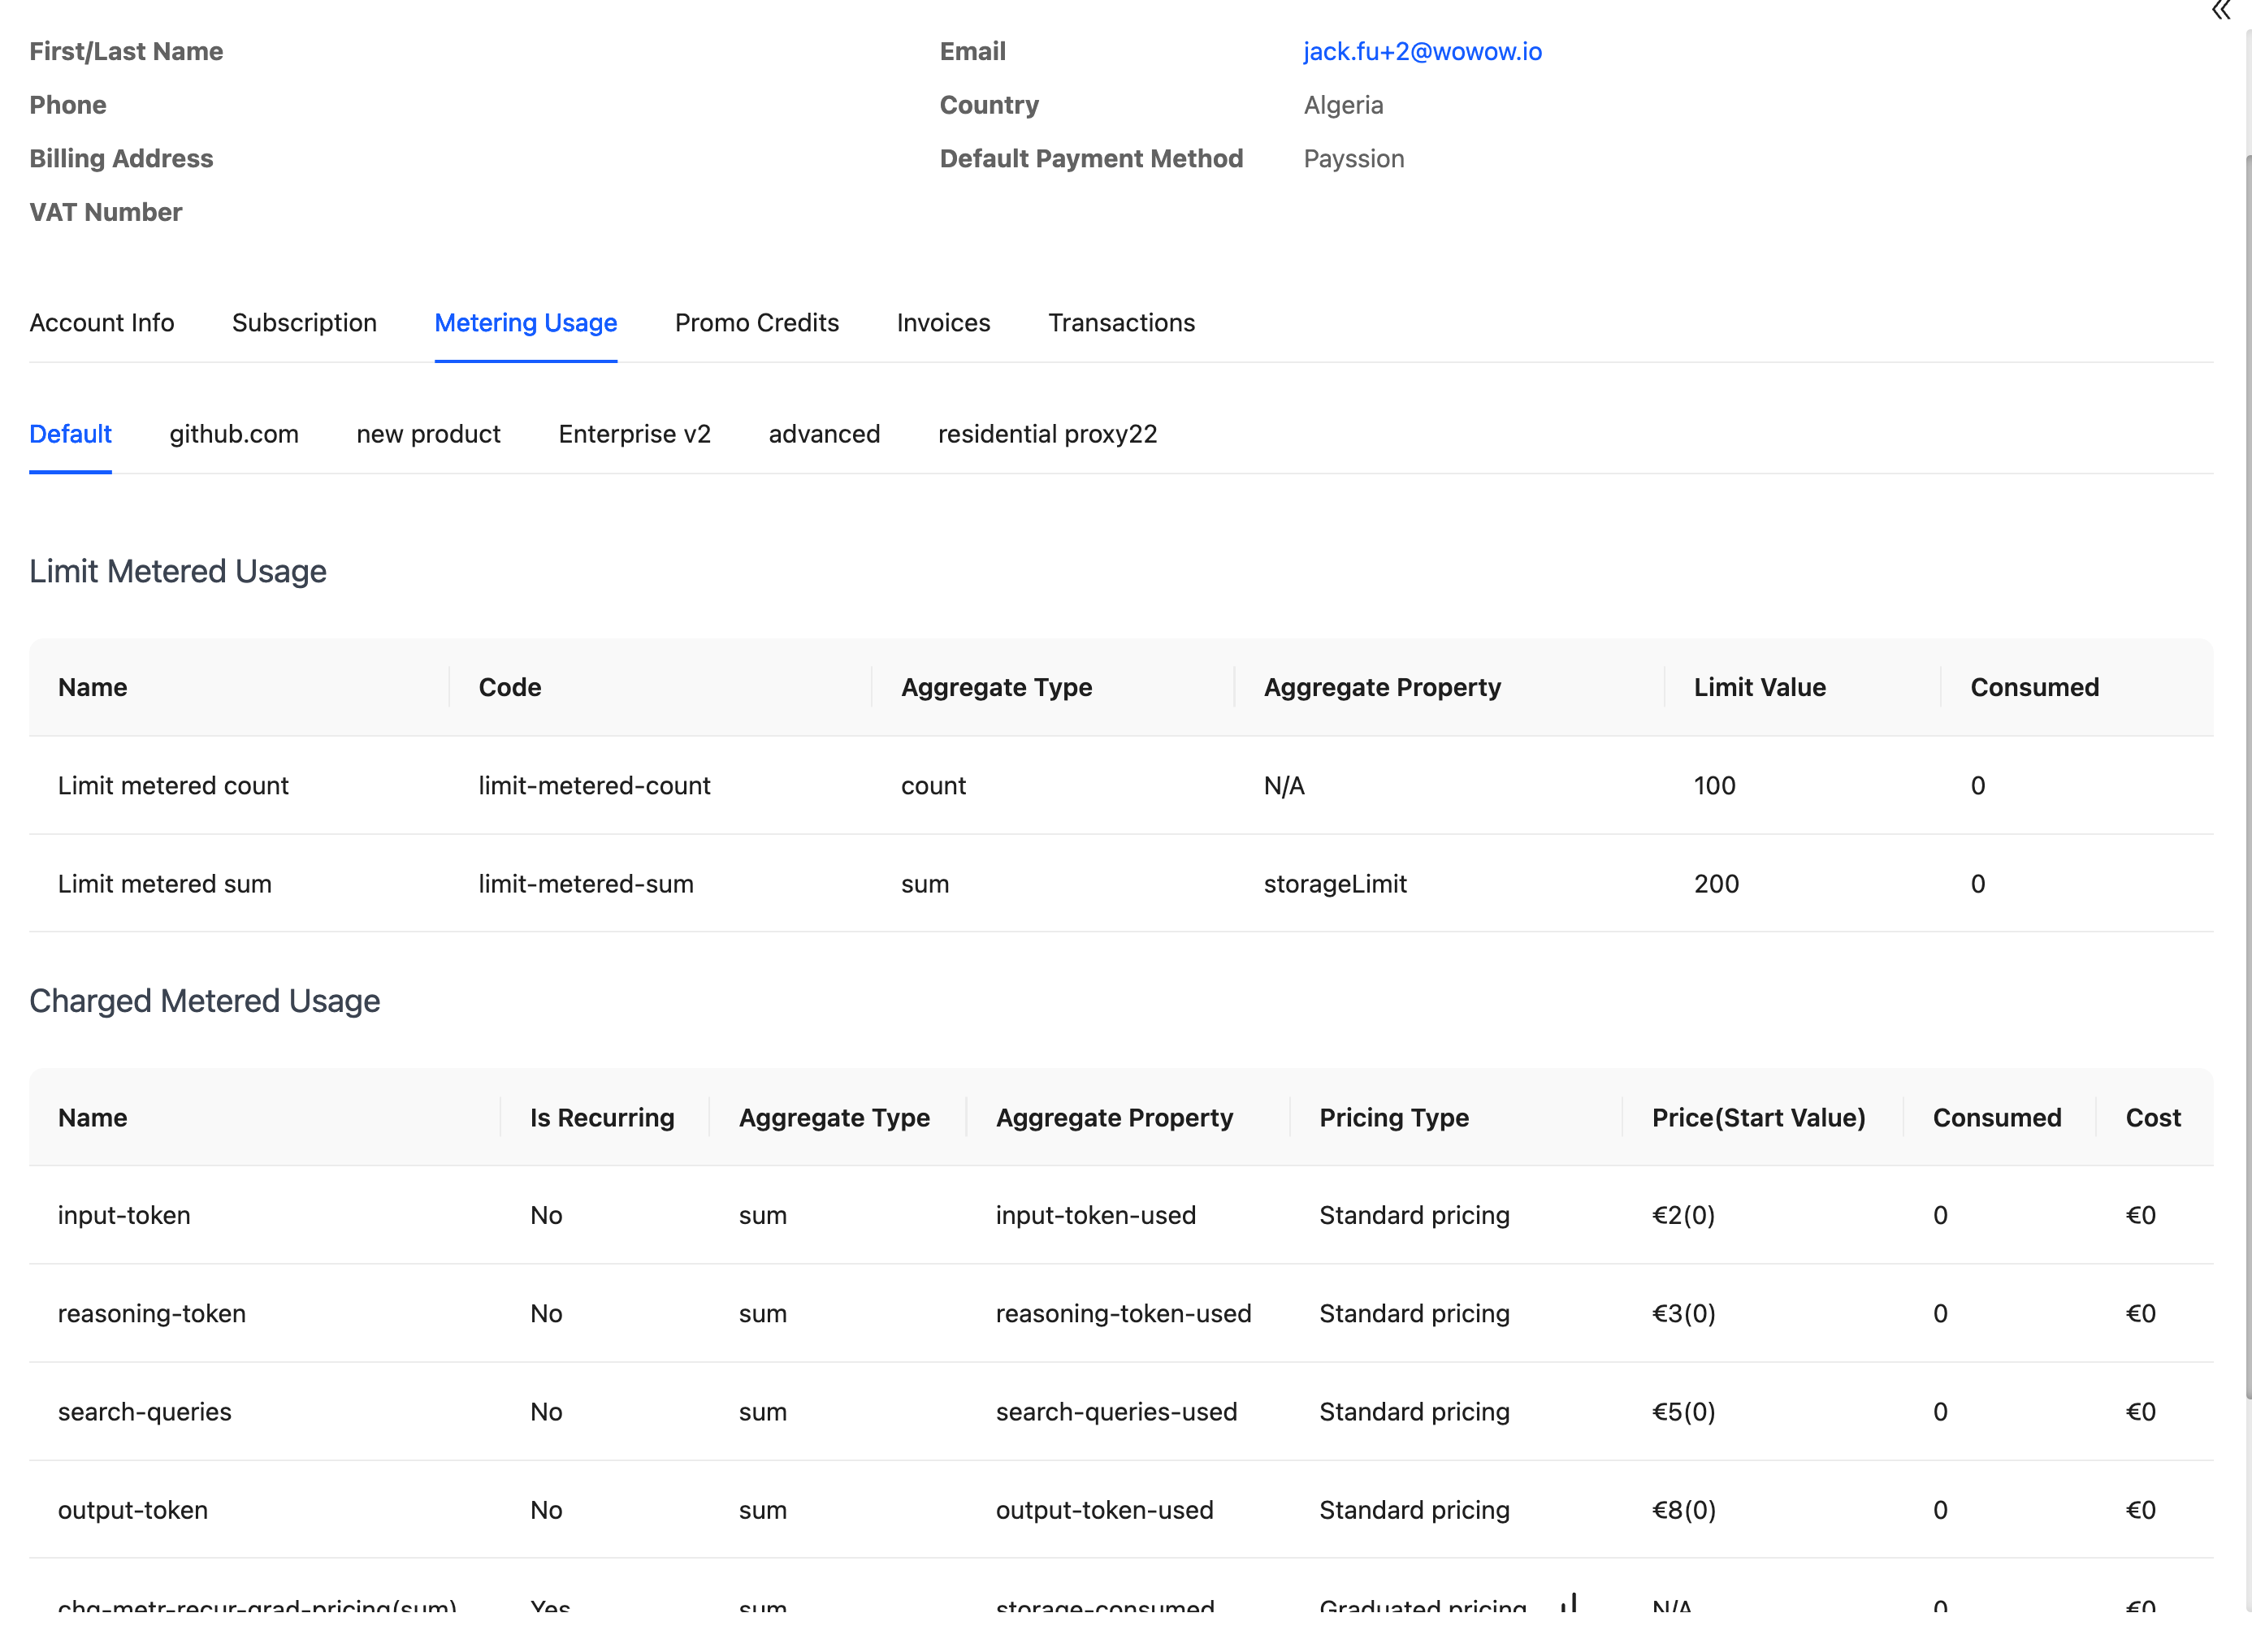Click the Limit Value column header

1758,687
